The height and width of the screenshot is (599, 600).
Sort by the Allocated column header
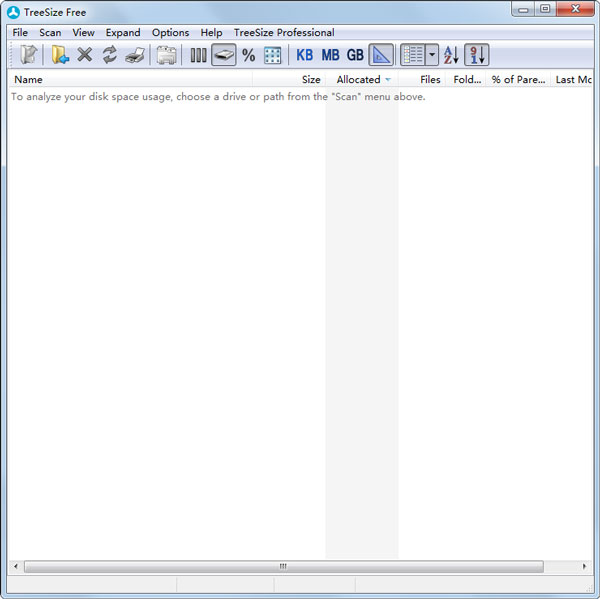(x=362, y=80)
